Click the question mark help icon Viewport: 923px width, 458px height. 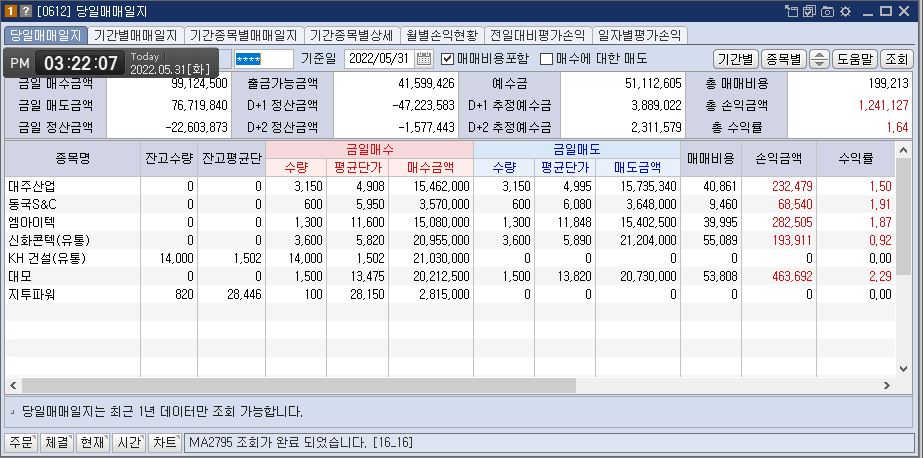25,11
